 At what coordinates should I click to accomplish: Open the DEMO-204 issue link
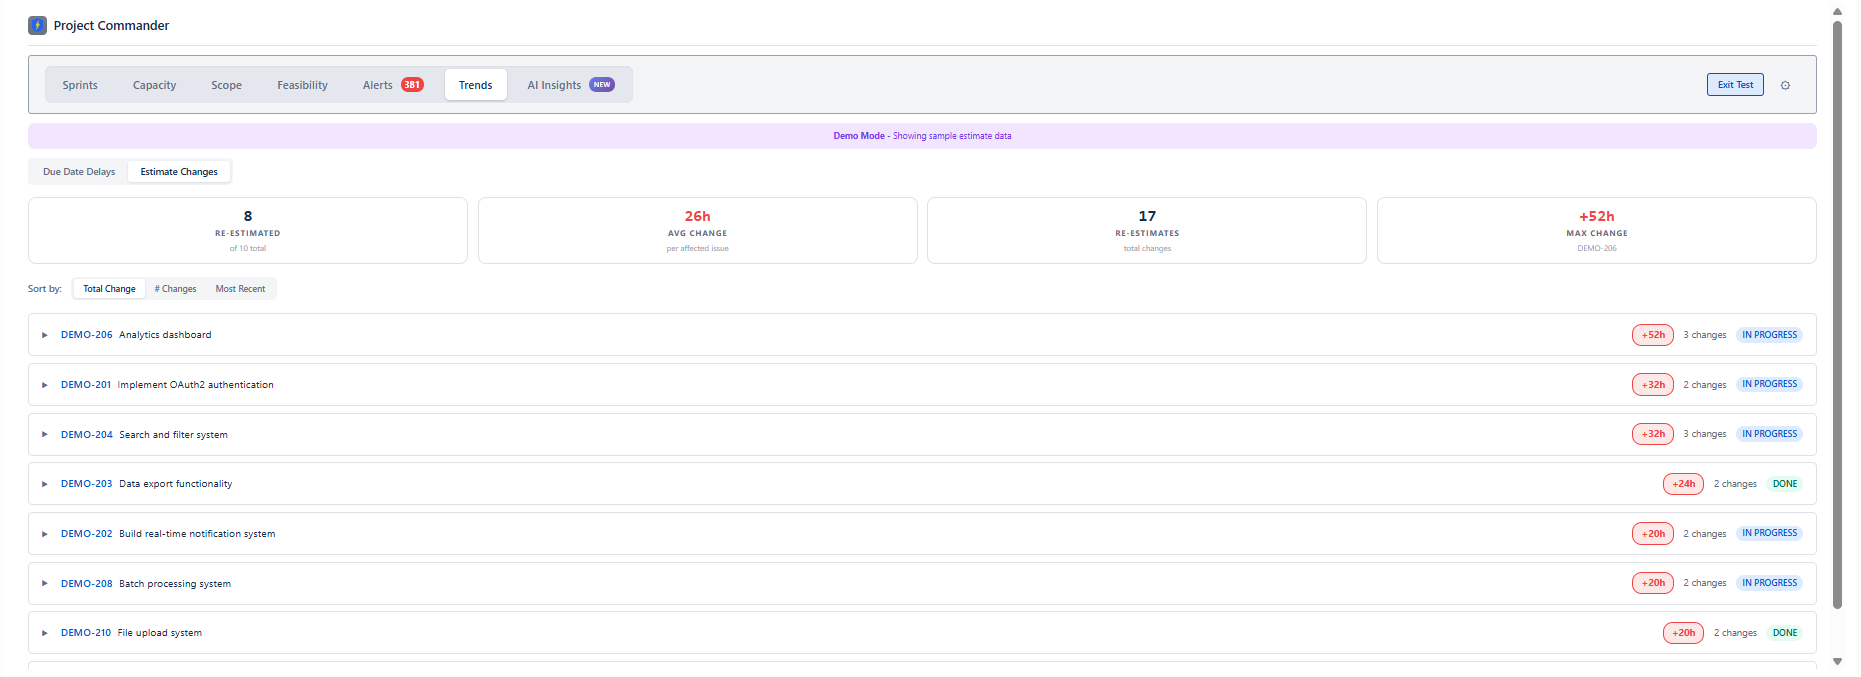86,435
